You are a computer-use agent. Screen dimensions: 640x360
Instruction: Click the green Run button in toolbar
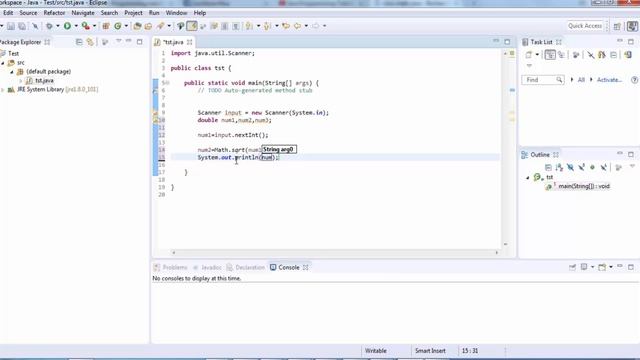(67, 26)
